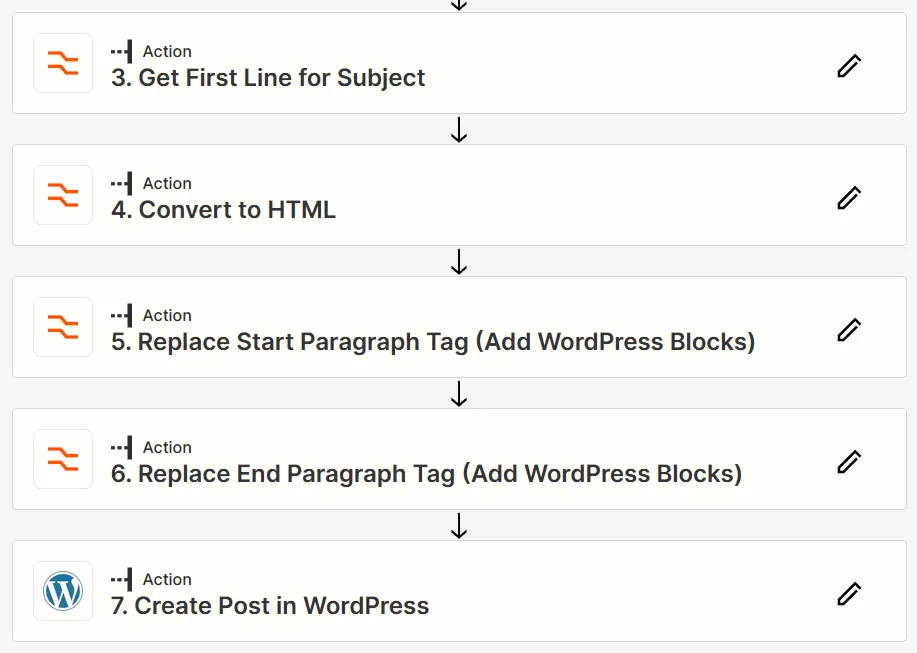This screenshot has width=917, height=653.
Task: Open step 5 Replace Start Paragraph Tag title
Action: point(433,342)
